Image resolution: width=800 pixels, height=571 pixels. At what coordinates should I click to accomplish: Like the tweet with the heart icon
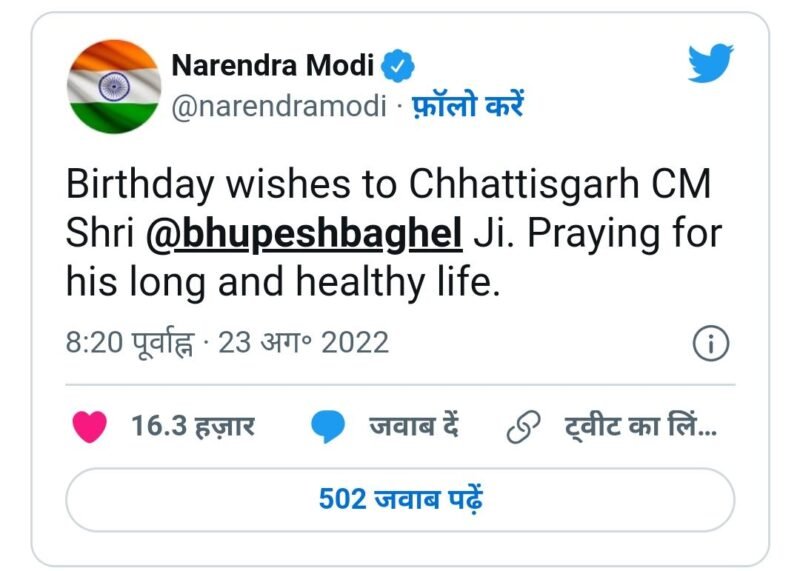90,427
